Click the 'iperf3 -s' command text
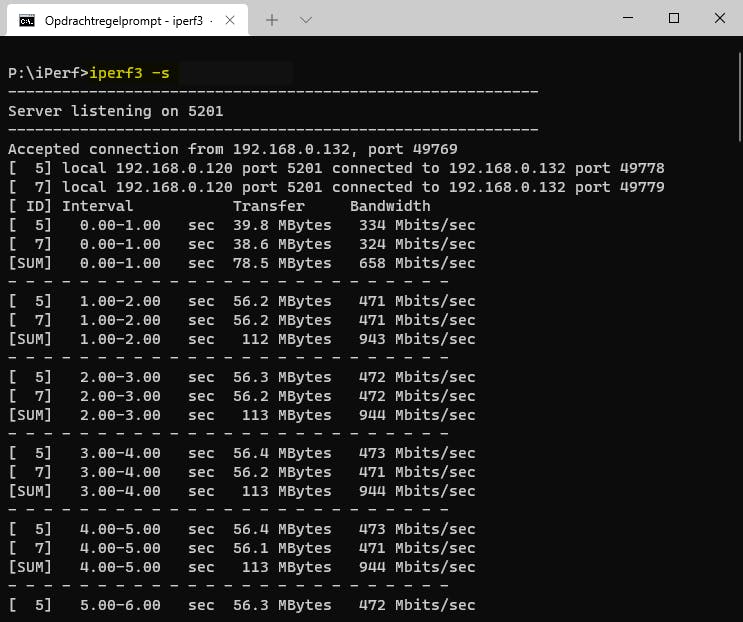This screenshot has width=743, height=622. pyautogui.click(x=129, y=73)
